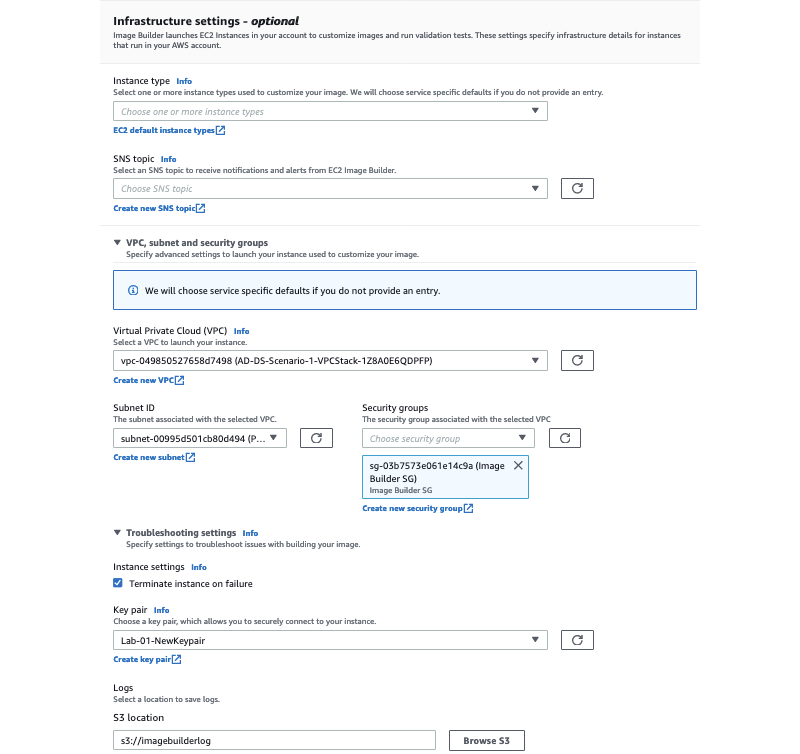Screen dimensions: 800x754
Task: Click the info icon in the defaults banner
Action: point(134,290)
